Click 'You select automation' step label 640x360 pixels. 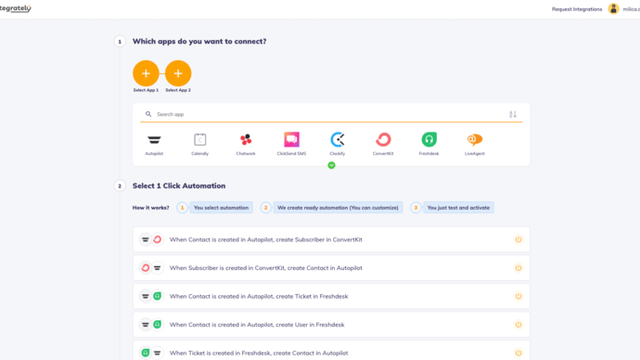click(221, 208)
